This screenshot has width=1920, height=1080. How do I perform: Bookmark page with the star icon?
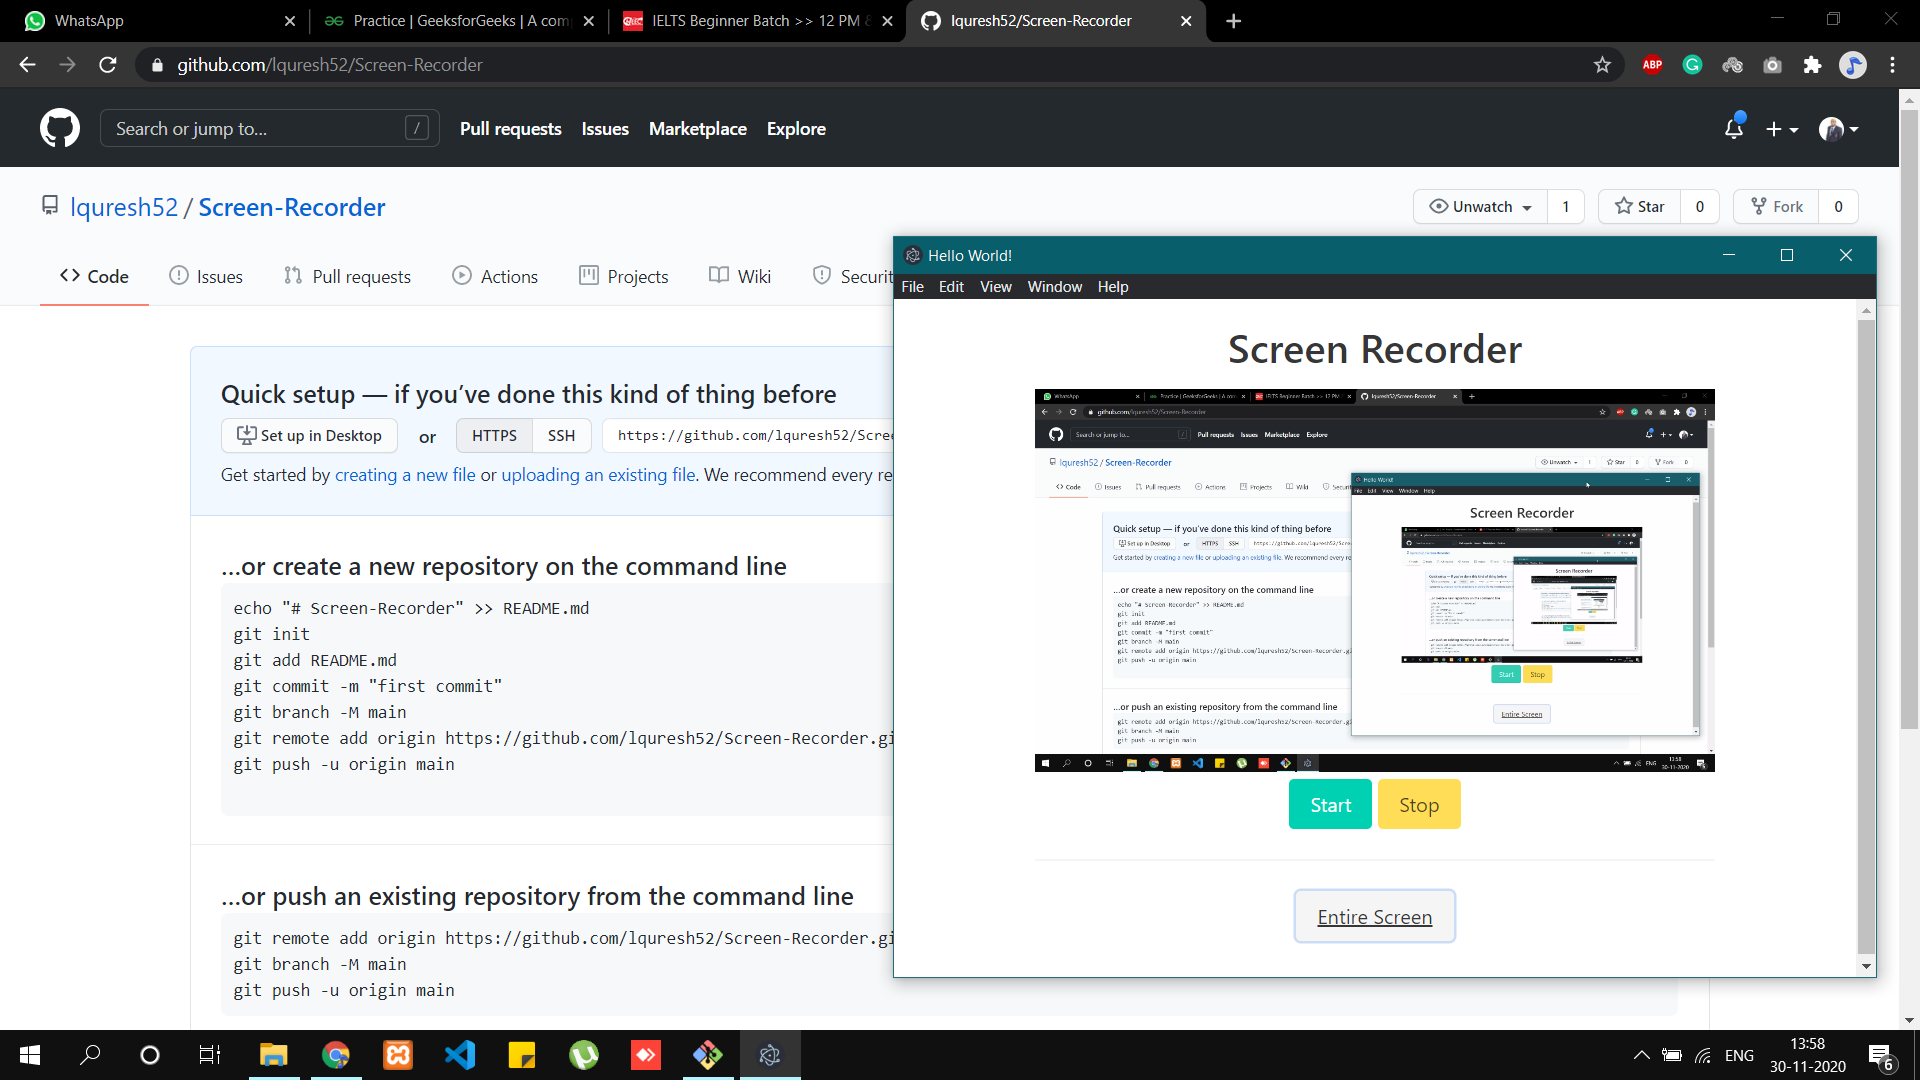1602,65
